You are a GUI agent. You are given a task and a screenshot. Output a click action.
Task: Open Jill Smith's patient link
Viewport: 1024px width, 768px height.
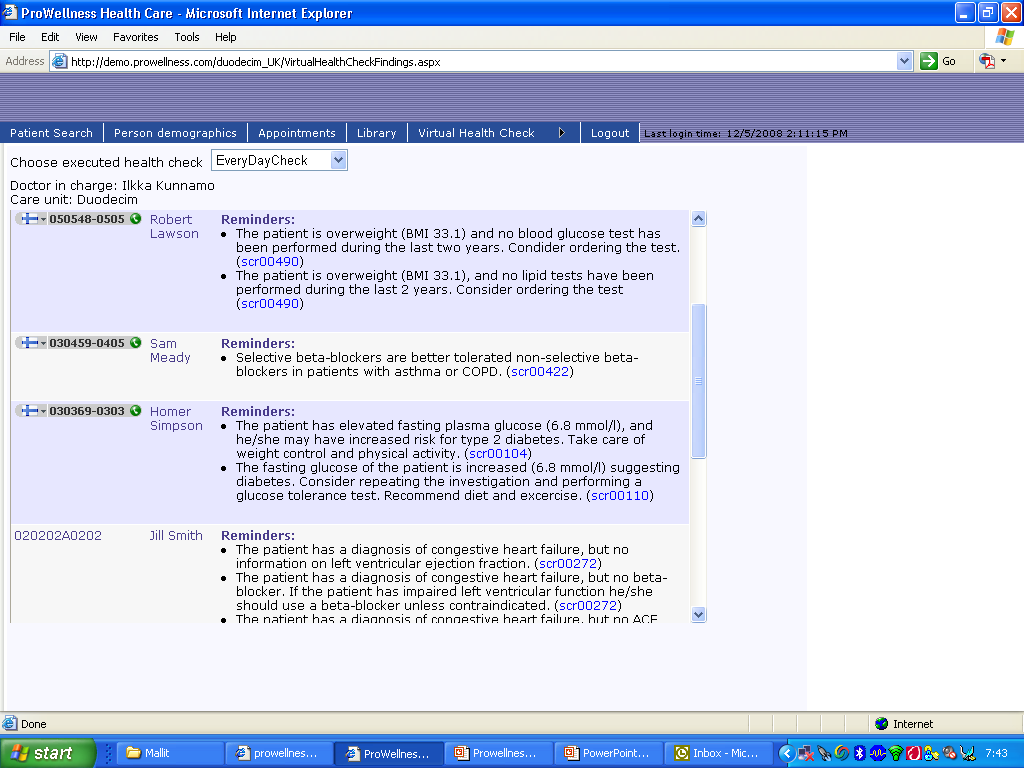[176, 536]
